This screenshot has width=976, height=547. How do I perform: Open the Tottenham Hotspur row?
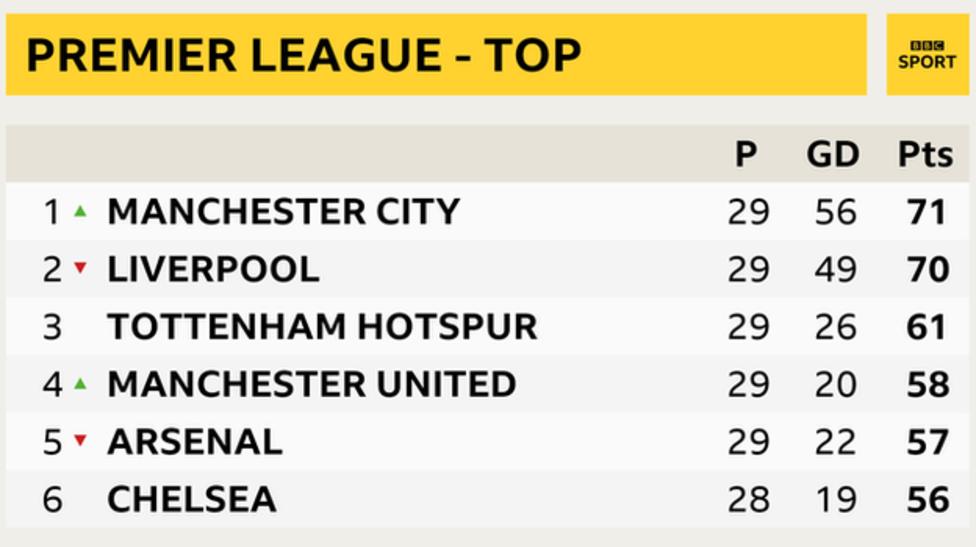click(322, 326)
